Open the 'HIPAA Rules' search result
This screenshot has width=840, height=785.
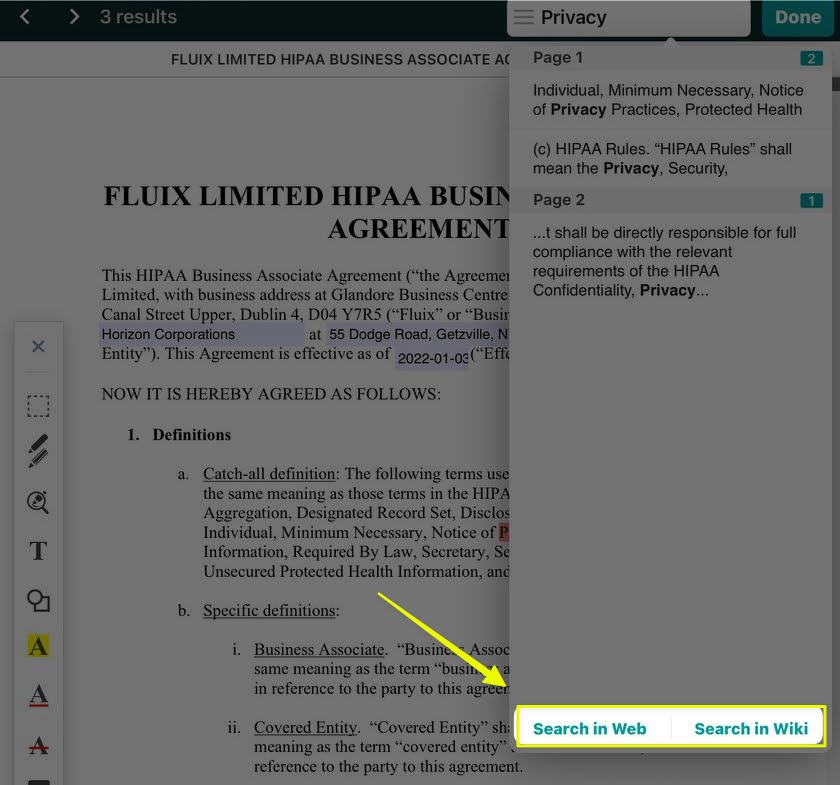667,158
